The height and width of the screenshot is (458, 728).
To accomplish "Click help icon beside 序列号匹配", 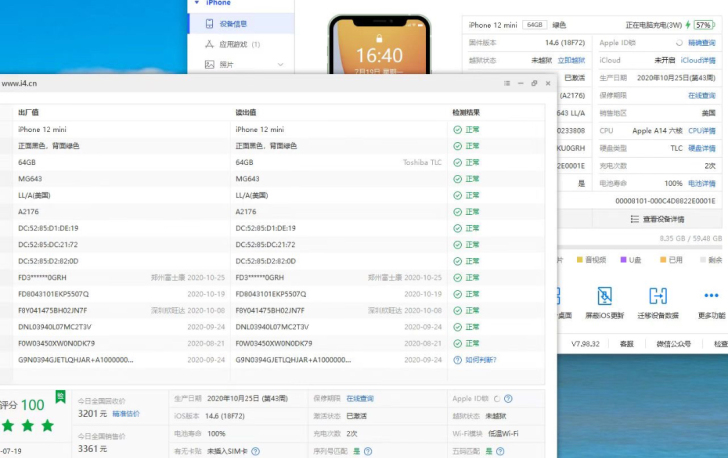I will point(368,451).
